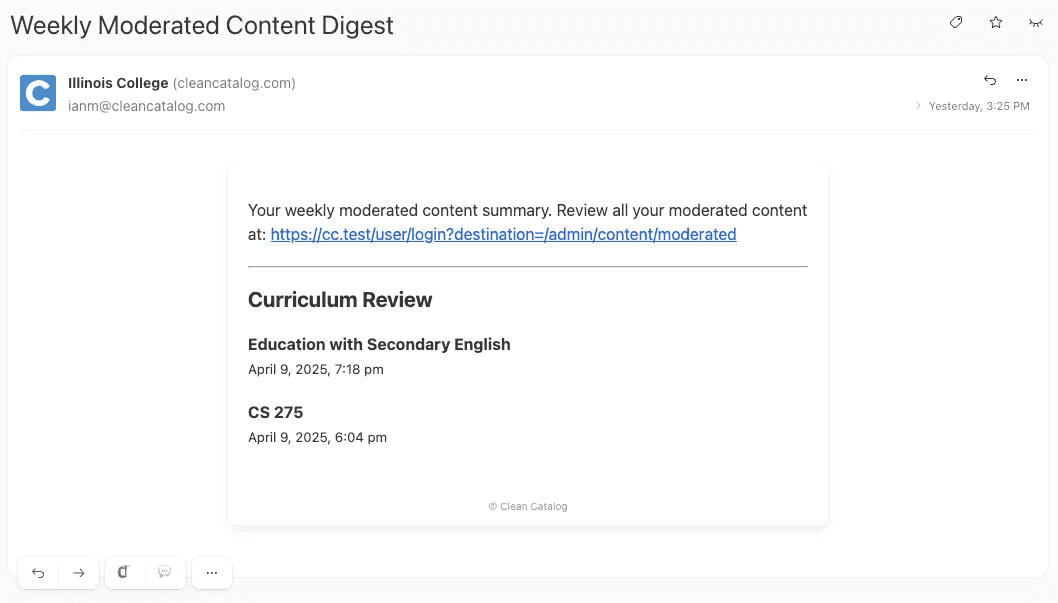Click the Illinois College sender name
Screen dimensions: 1058x603
point(118,83)
